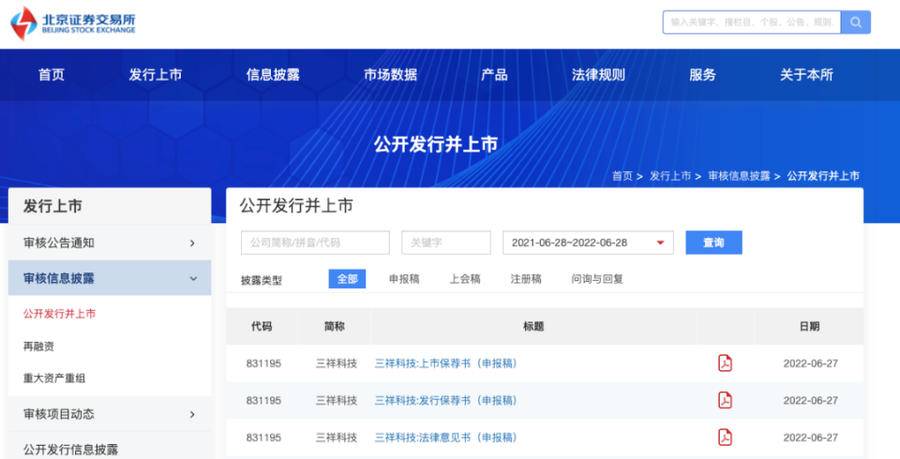
Task: Select 再融资 in sidebar
Action: (38, 346)
